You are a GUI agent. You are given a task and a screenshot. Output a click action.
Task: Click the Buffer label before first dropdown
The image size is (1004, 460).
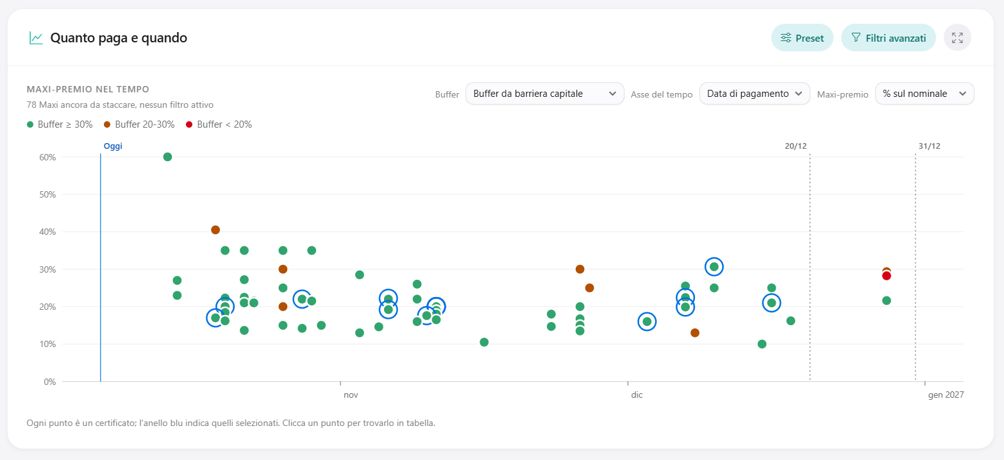[447, 94]
